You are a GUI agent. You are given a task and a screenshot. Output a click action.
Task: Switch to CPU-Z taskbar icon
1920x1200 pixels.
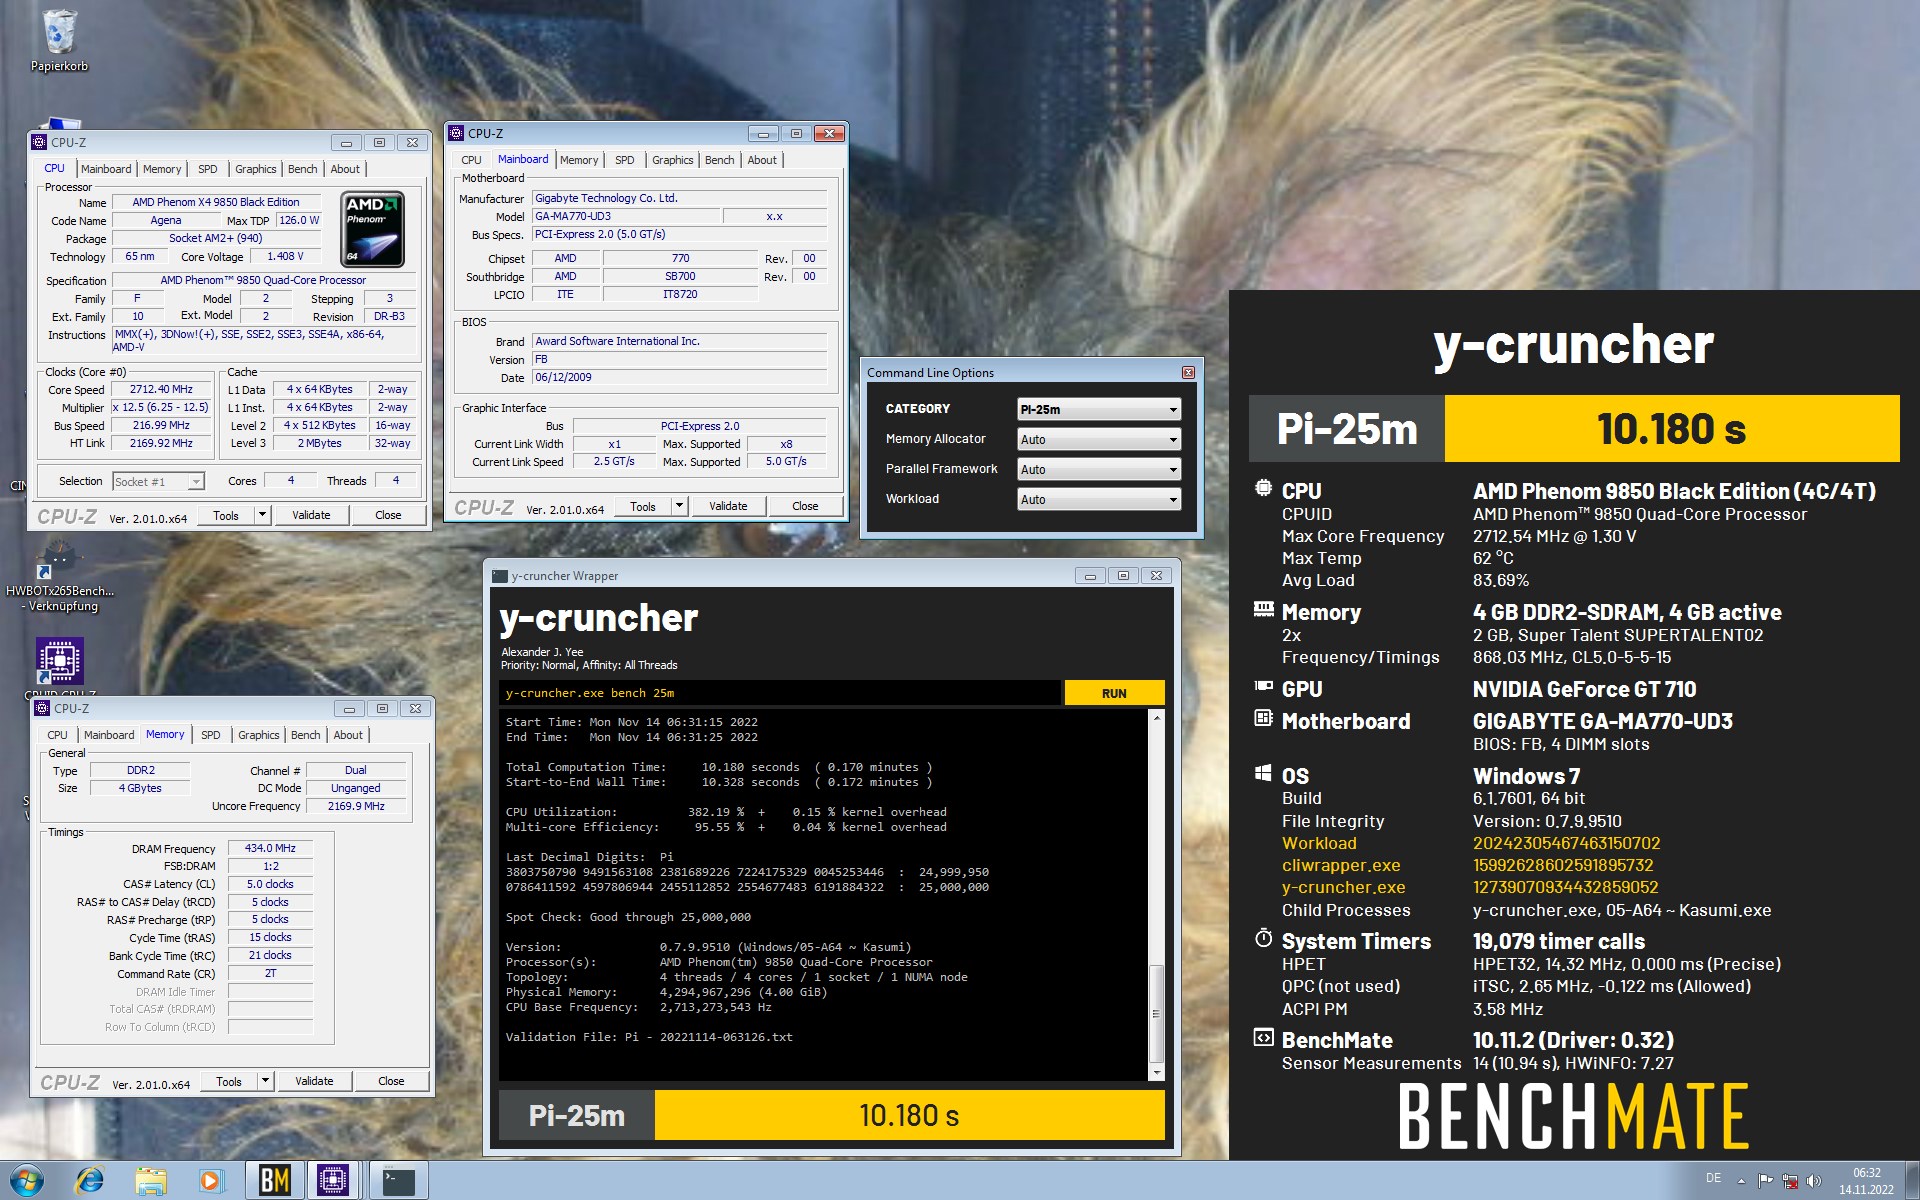333,1180
